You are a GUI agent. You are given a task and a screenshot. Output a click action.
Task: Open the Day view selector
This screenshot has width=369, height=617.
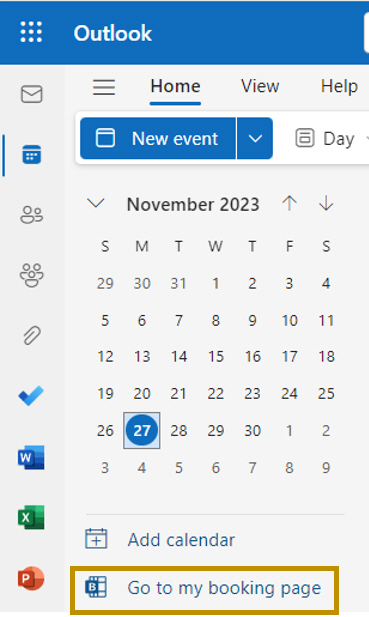(x=332, y=139)
